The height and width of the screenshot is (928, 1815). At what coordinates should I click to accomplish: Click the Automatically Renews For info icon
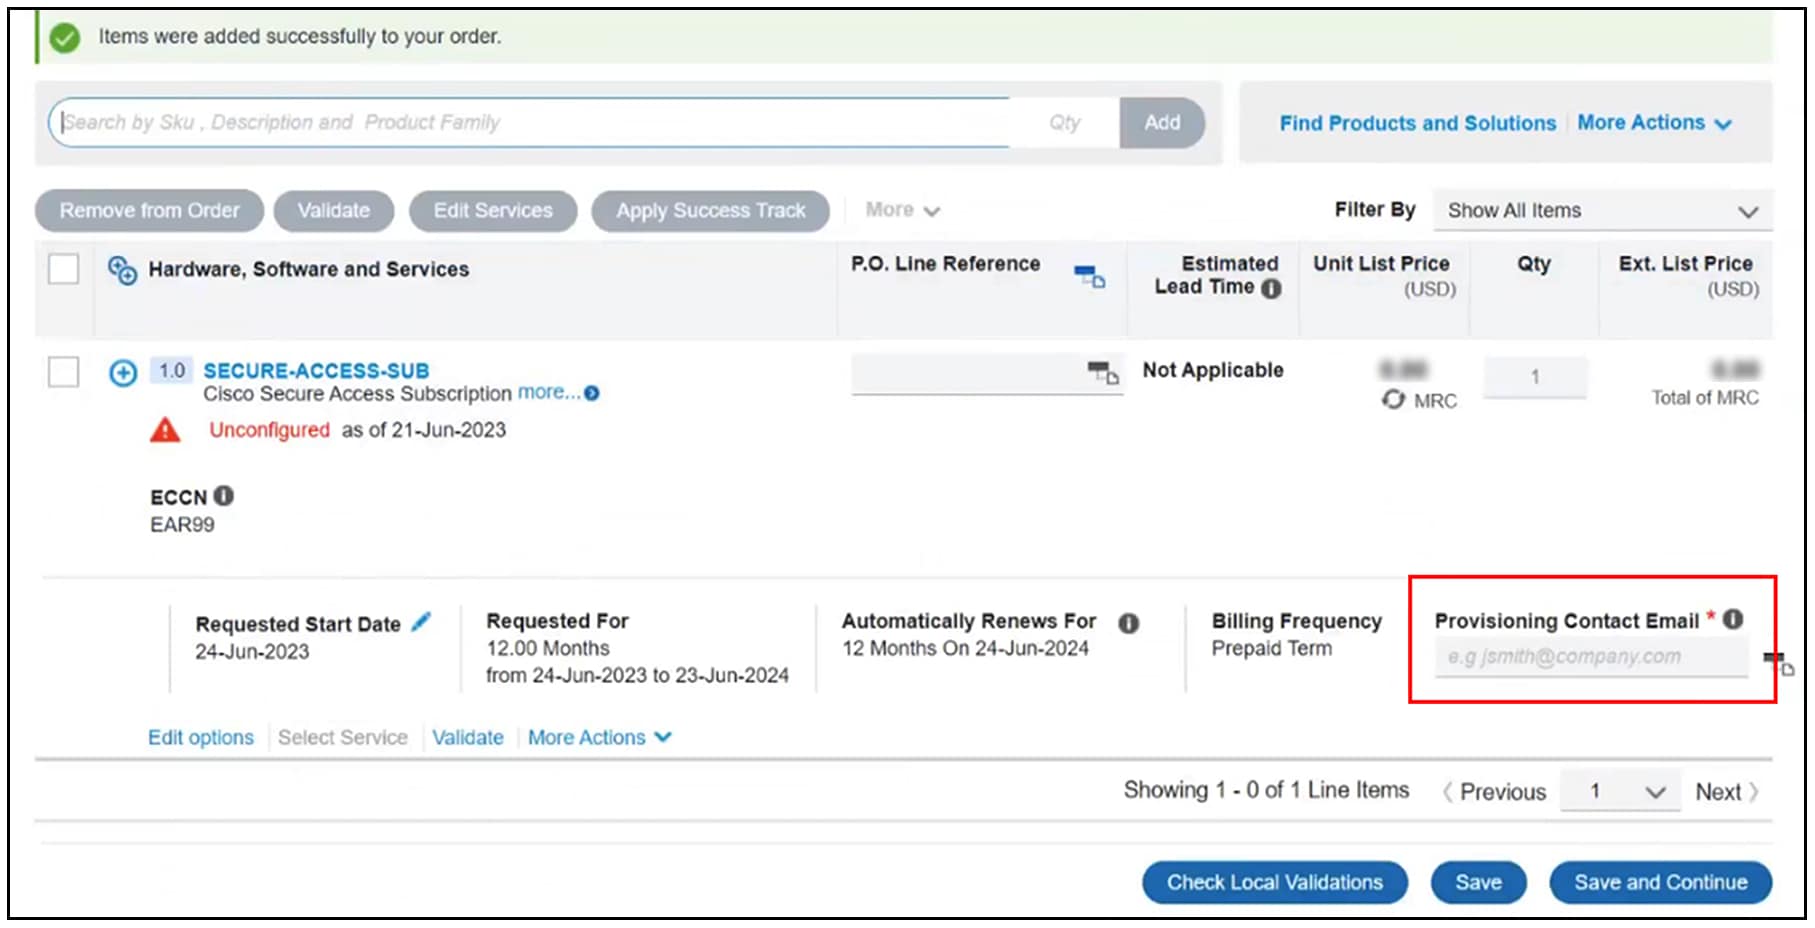pos(1128,623)
